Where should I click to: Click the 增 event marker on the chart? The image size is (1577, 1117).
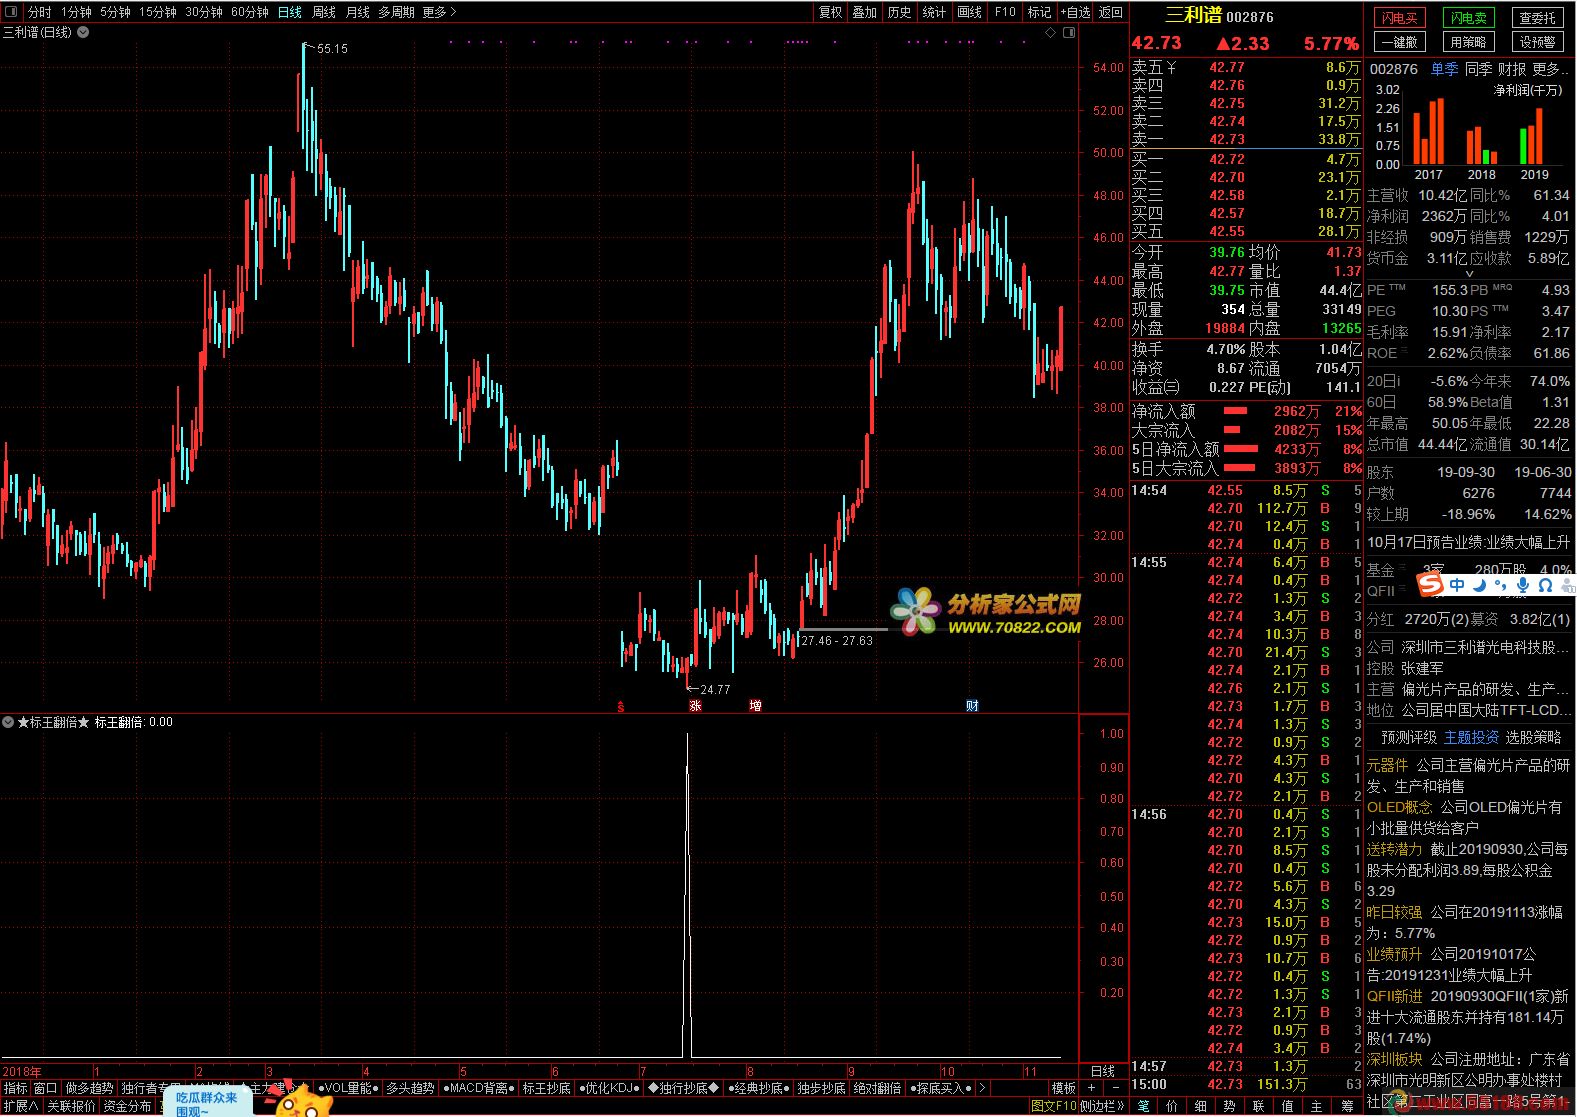pos(756,706)
